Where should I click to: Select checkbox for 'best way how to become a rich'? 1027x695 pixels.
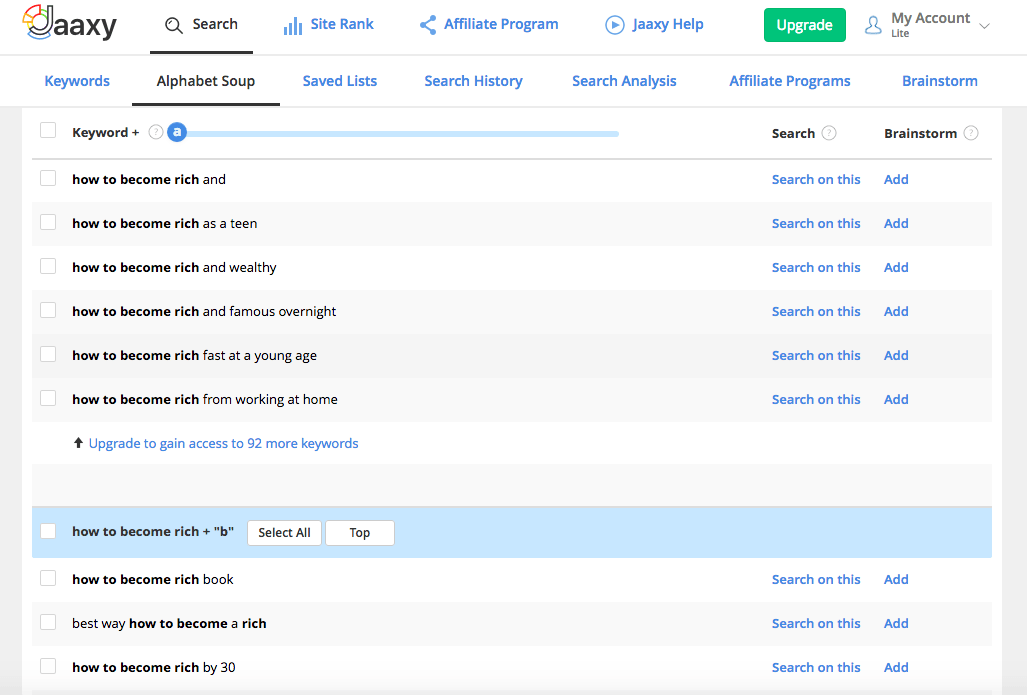coord(48,622)
